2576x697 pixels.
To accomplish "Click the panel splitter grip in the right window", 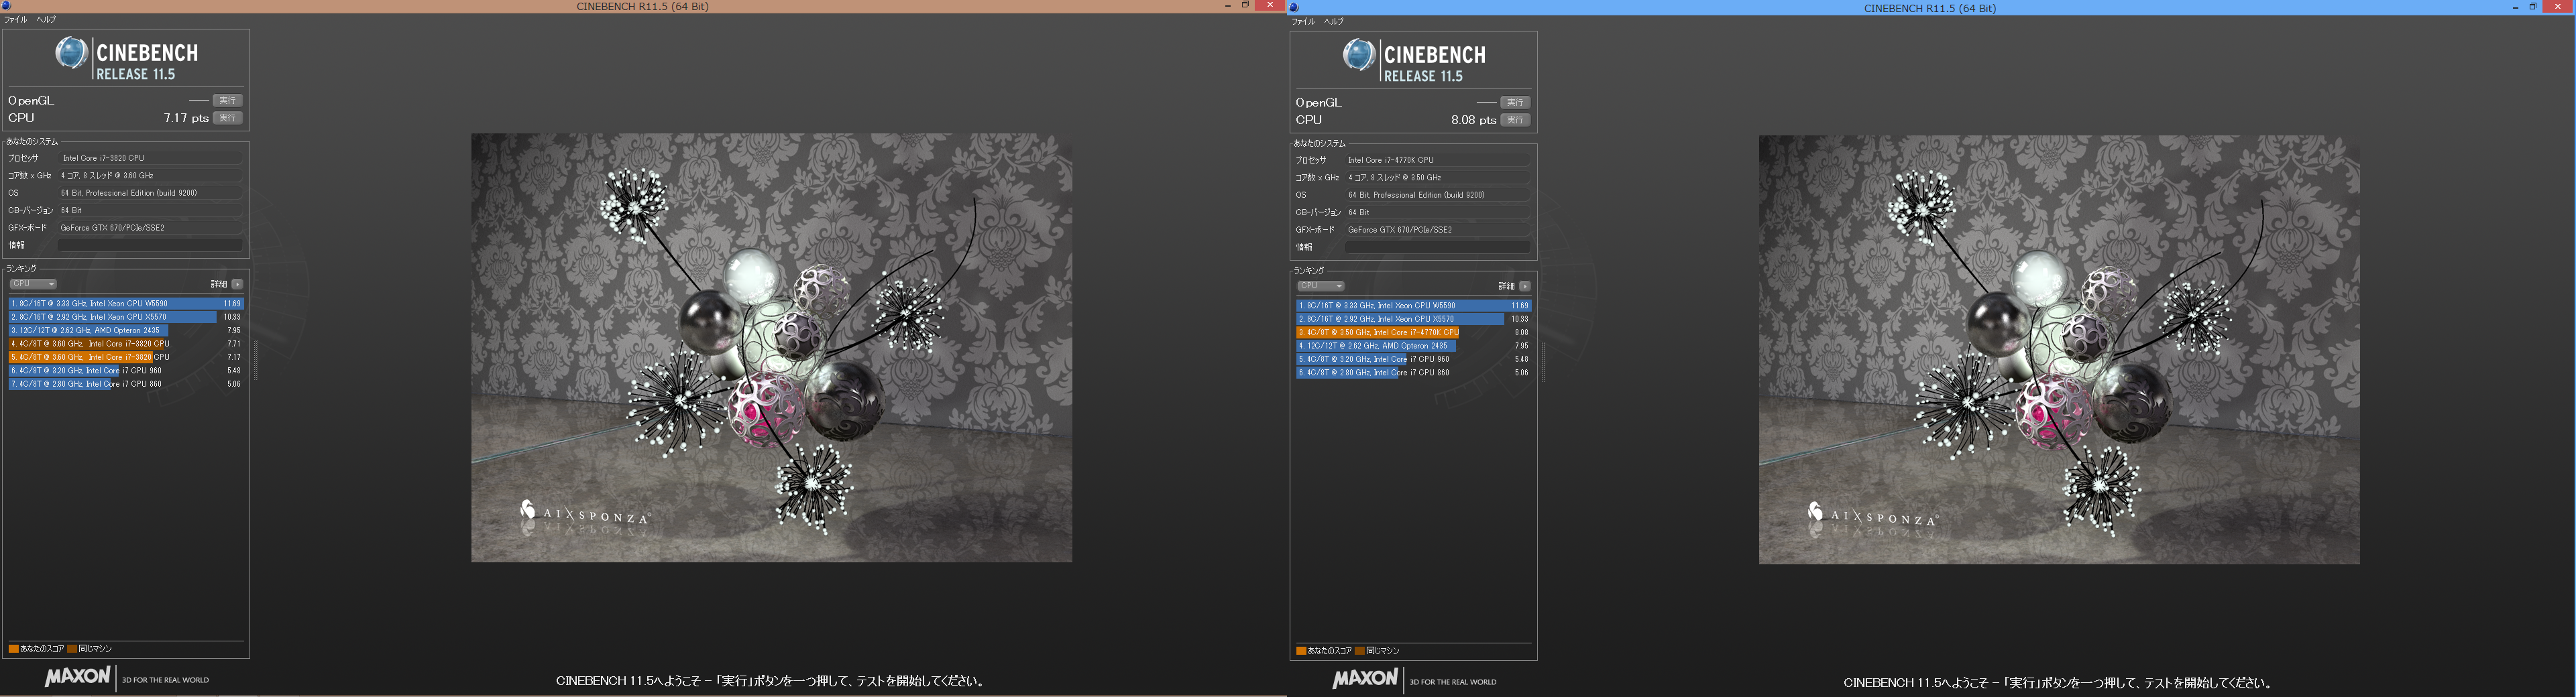I will tap(1544, 363).
